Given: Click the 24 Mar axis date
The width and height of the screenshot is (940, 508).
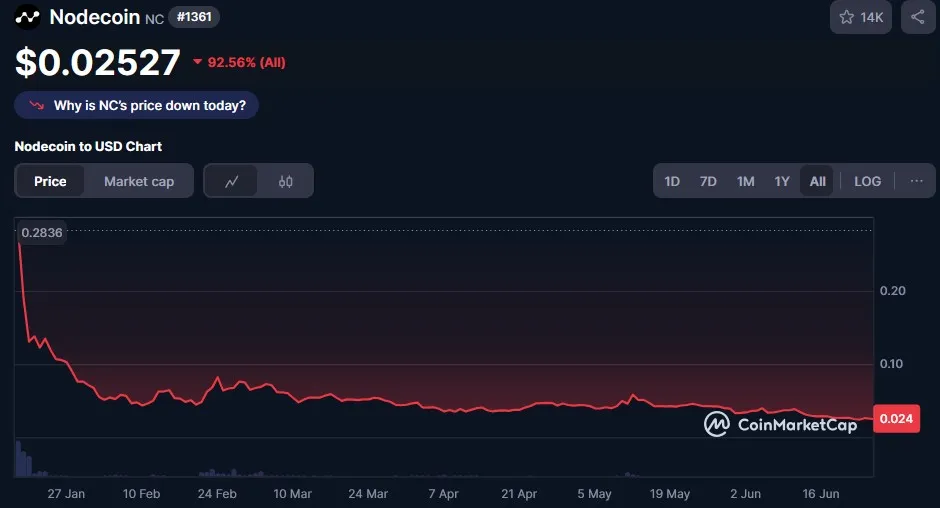Looking at the screenshot, I should click(368, 494).
